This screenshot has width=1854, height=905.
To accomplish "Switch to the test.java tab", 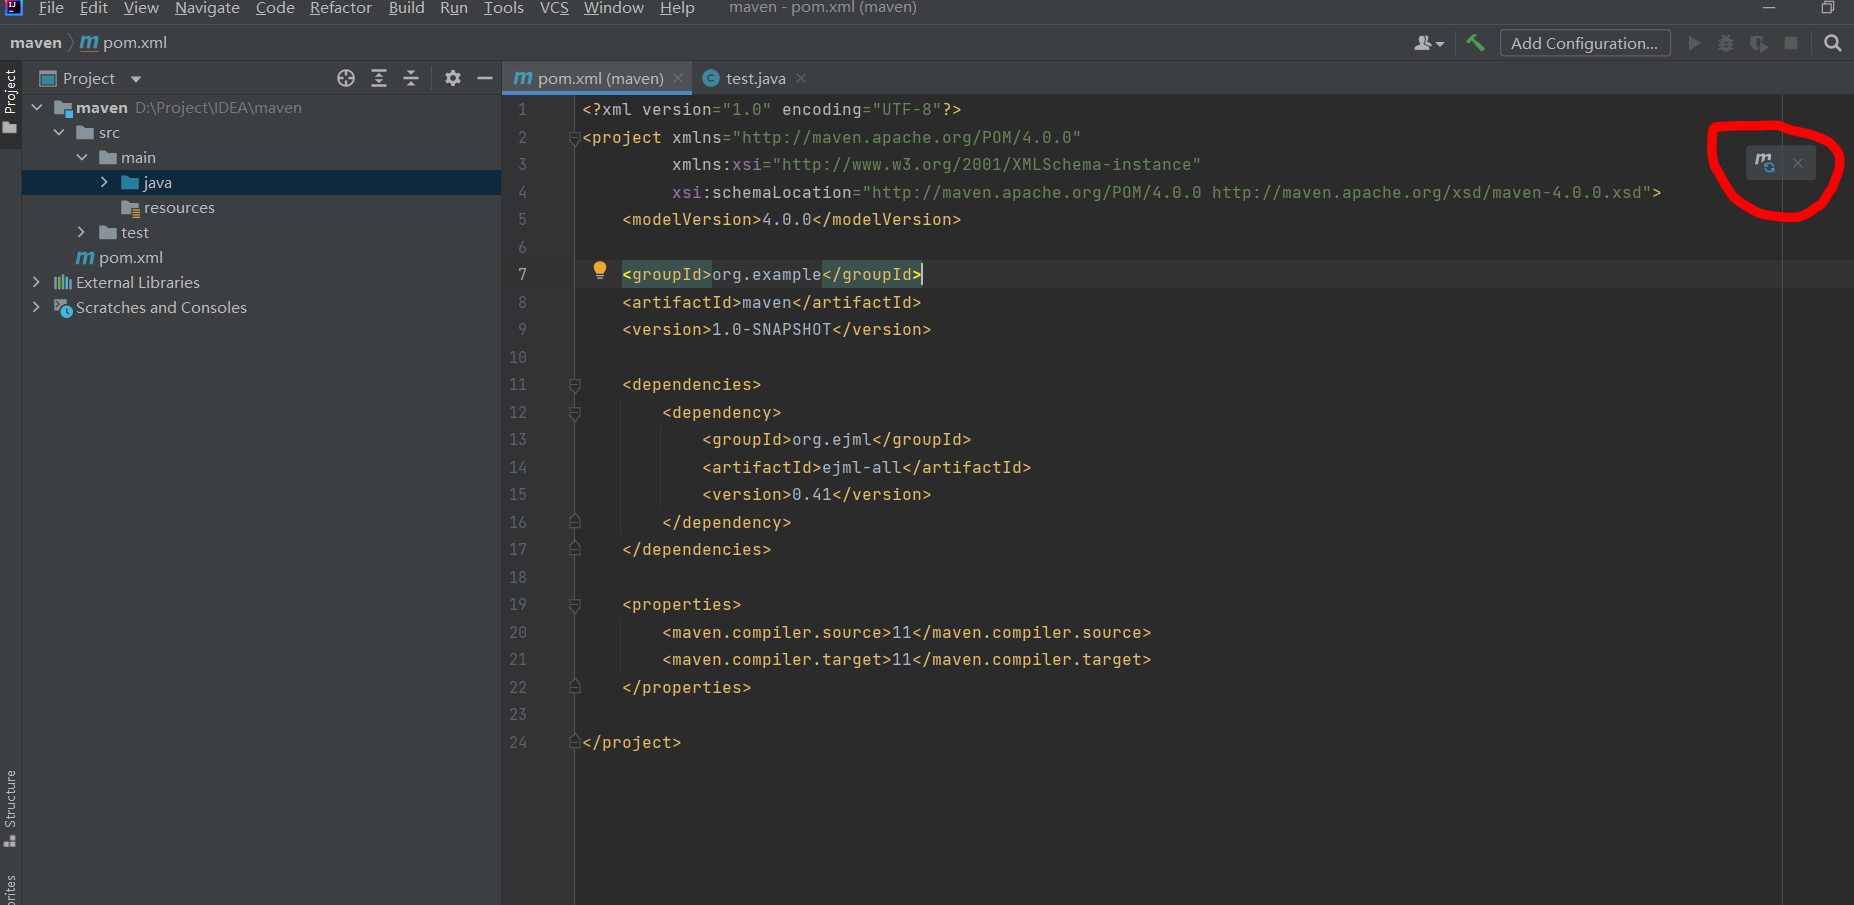I will [x=755, y=78].
